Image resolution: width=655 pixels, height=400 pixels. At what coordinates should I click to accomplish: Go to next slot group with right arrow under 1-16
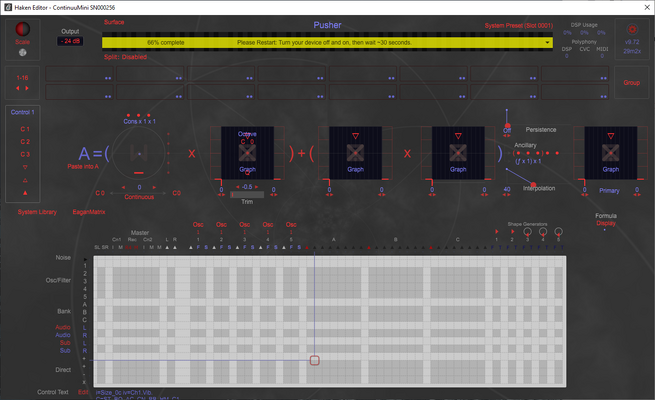coord(27,88)
